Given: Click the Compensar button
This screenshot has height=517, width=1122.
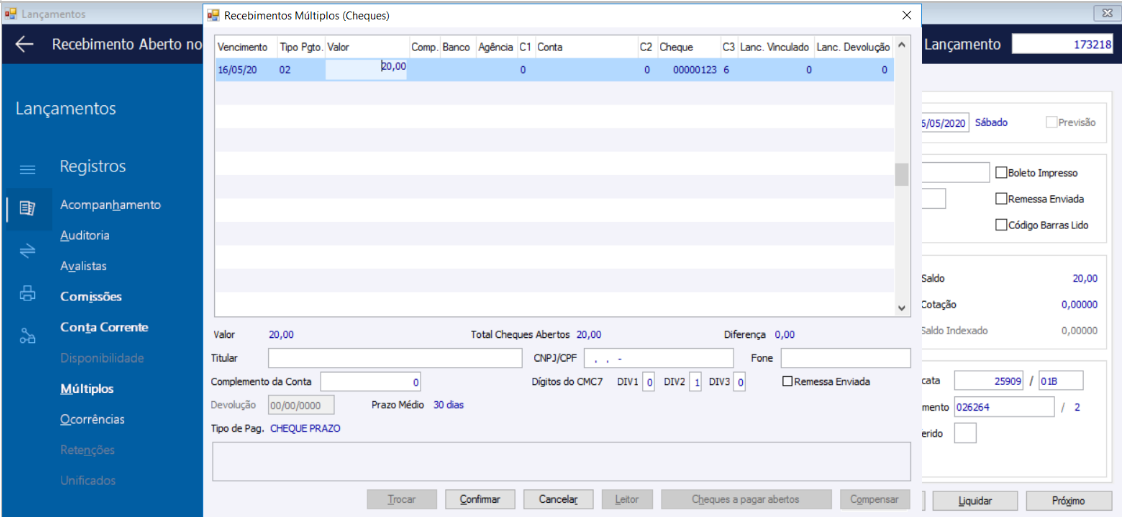Looking at the screenshot, I should (x=874, y=499).
